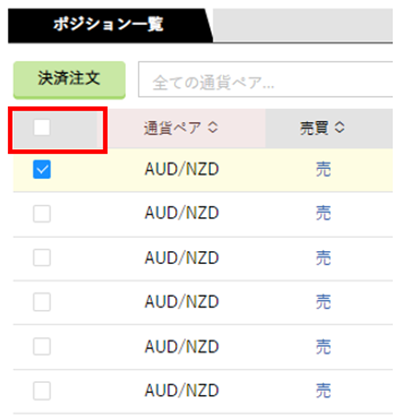Click AUD/NZD text in the last row
This screenshot has width=403, height=420.
click(182, 391)
